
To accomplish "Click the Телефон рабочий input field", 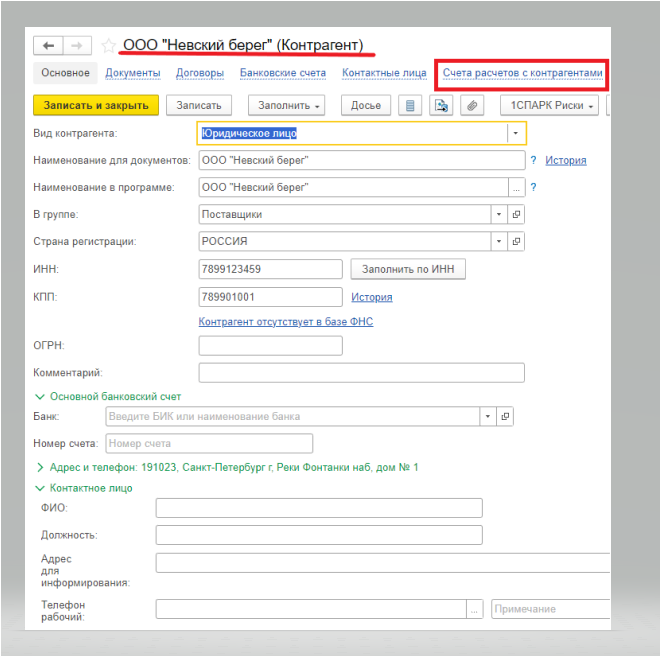I will 311,609.
